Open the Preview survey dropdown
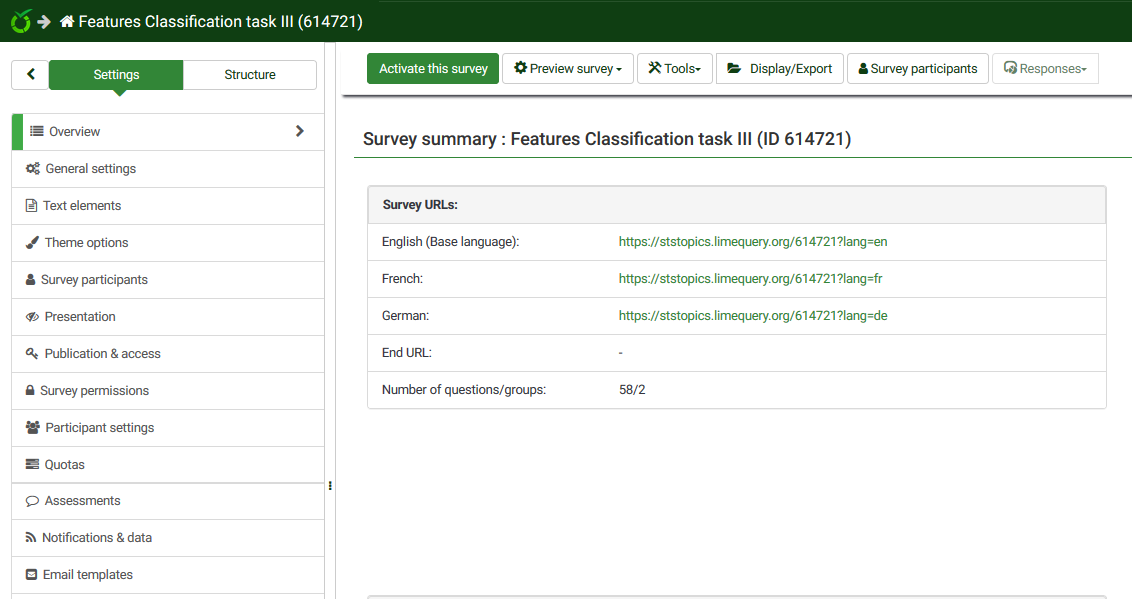The image size is (1132, 599). [567, 69]
